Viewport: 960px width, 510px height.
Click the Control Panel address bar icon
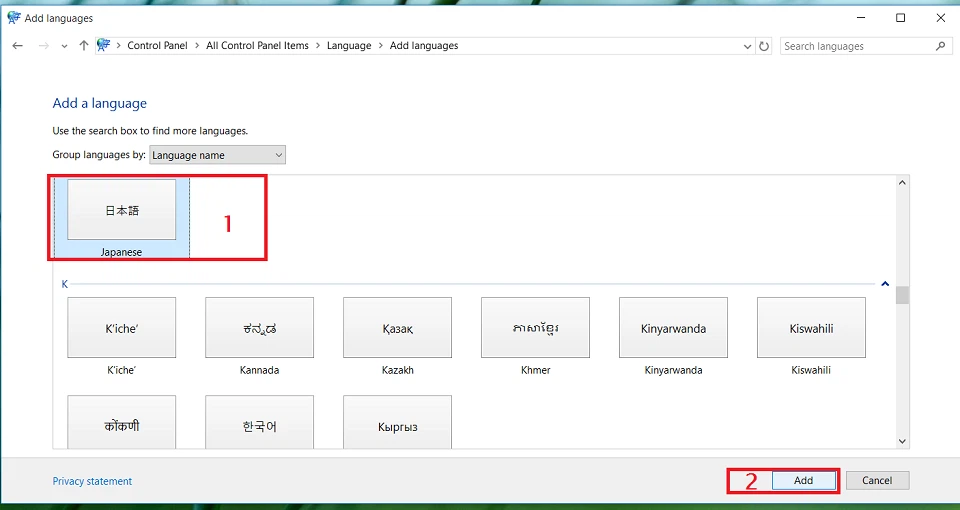click(x=103, y=46)
